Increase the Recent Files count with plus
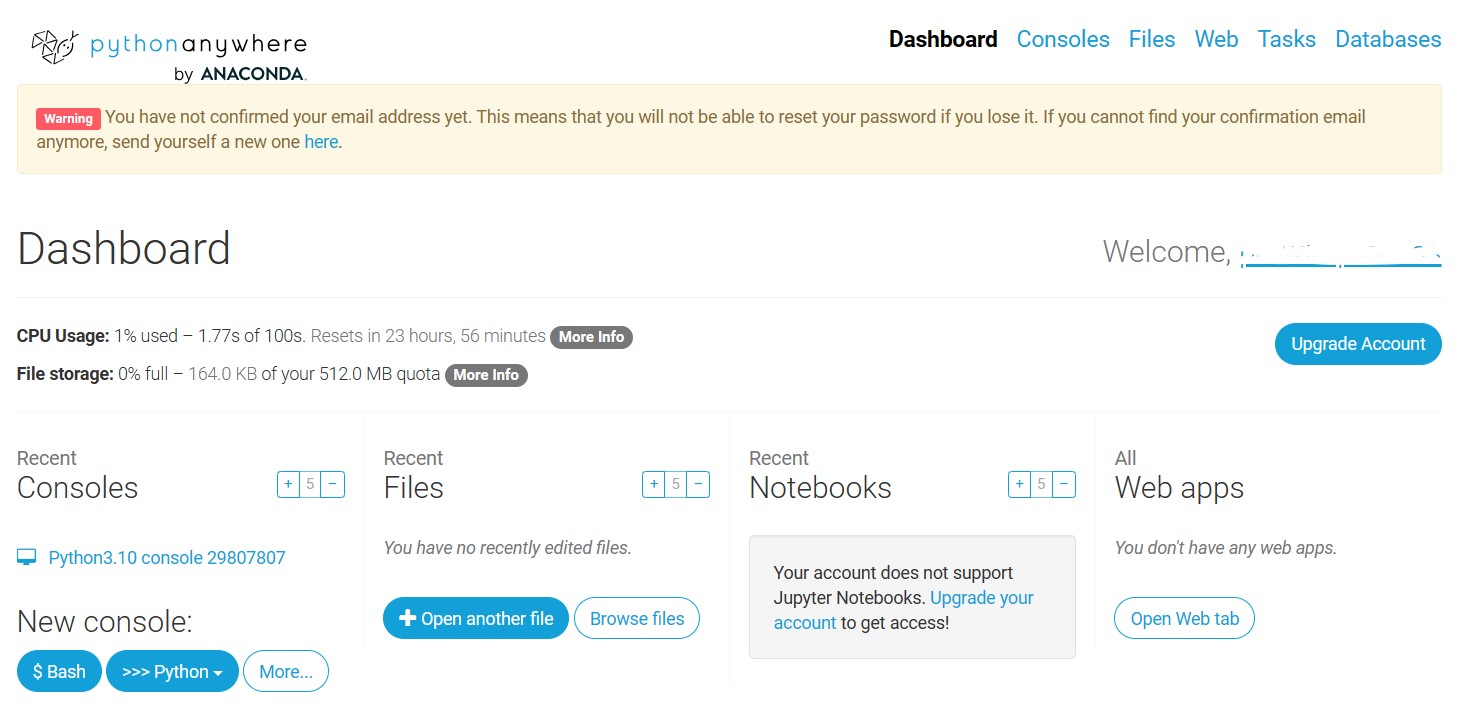1462x717 pixels. click(654, 485)
